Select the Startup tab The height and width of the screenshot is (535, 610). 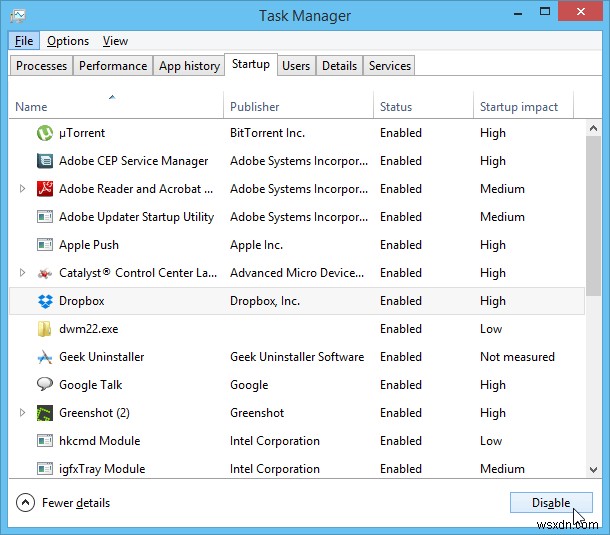(x=251, y=64)
